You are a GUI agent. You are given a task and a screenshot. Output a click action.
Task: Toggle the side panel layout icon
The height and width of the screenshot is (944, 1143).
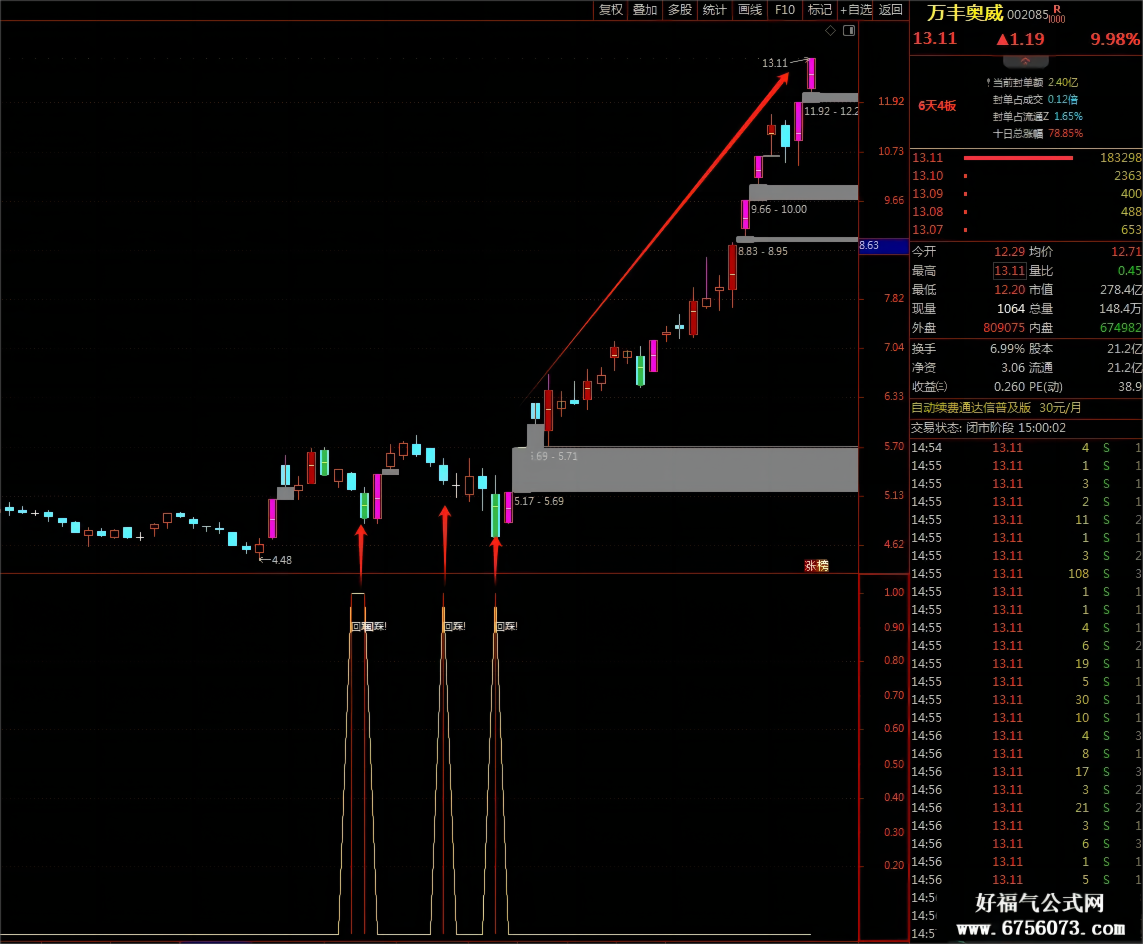click(x=849, y=31)
